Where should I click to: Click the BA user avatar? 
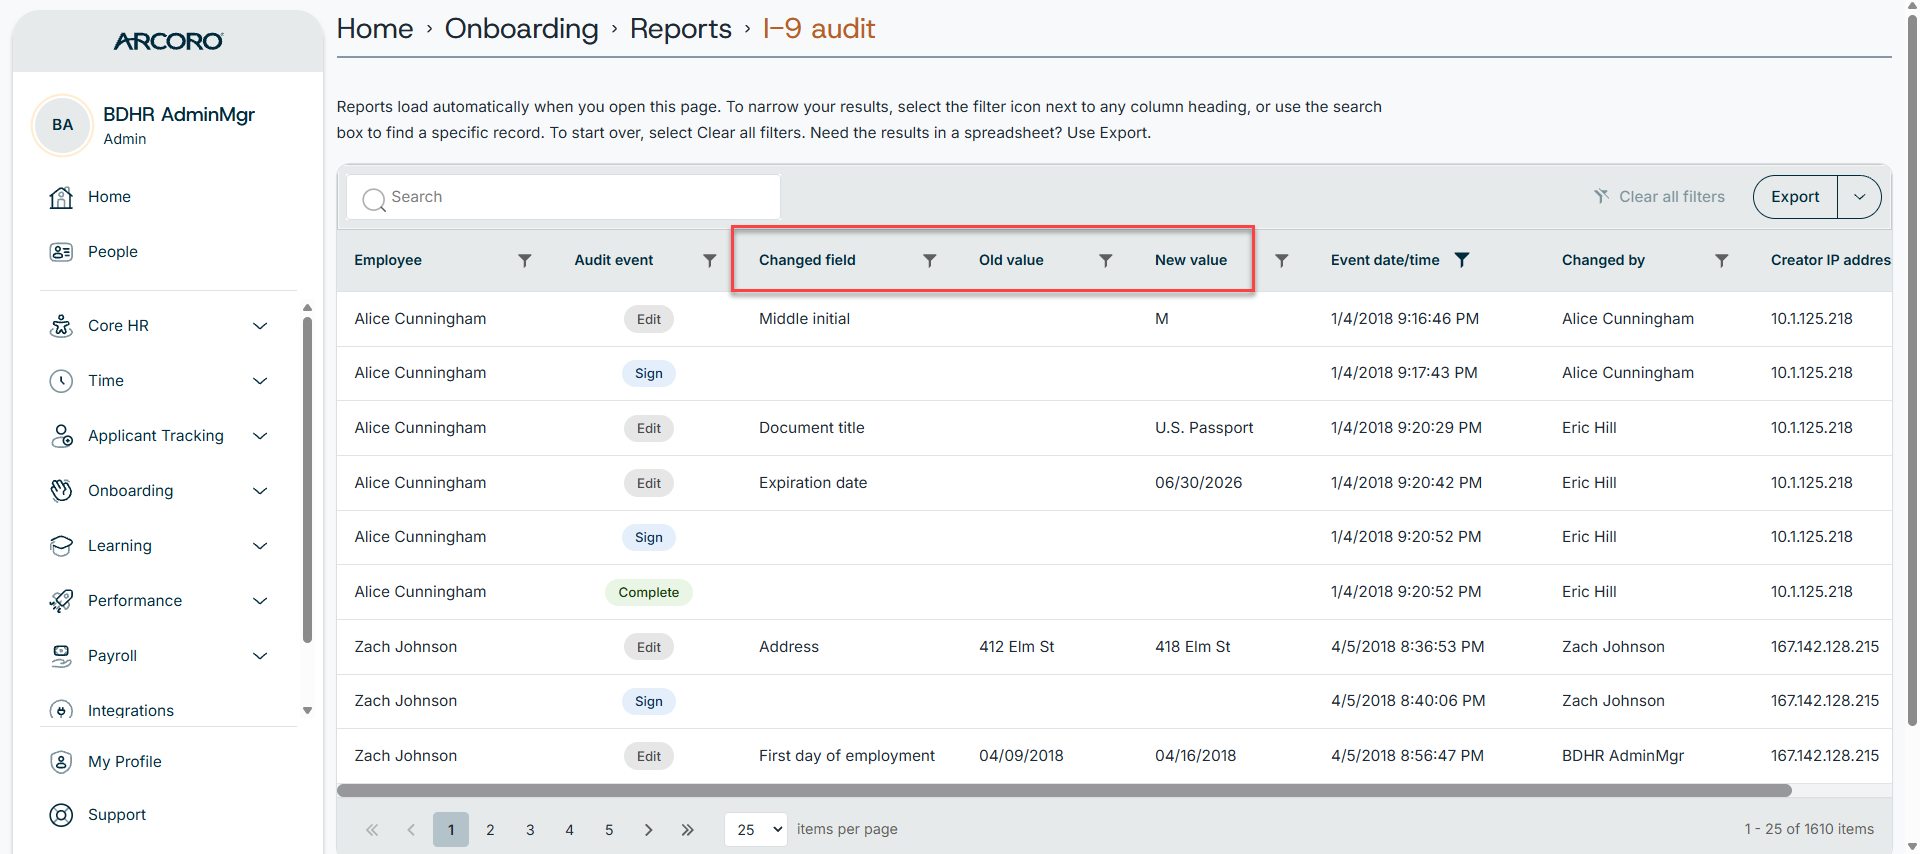click(x=62, y=125)
